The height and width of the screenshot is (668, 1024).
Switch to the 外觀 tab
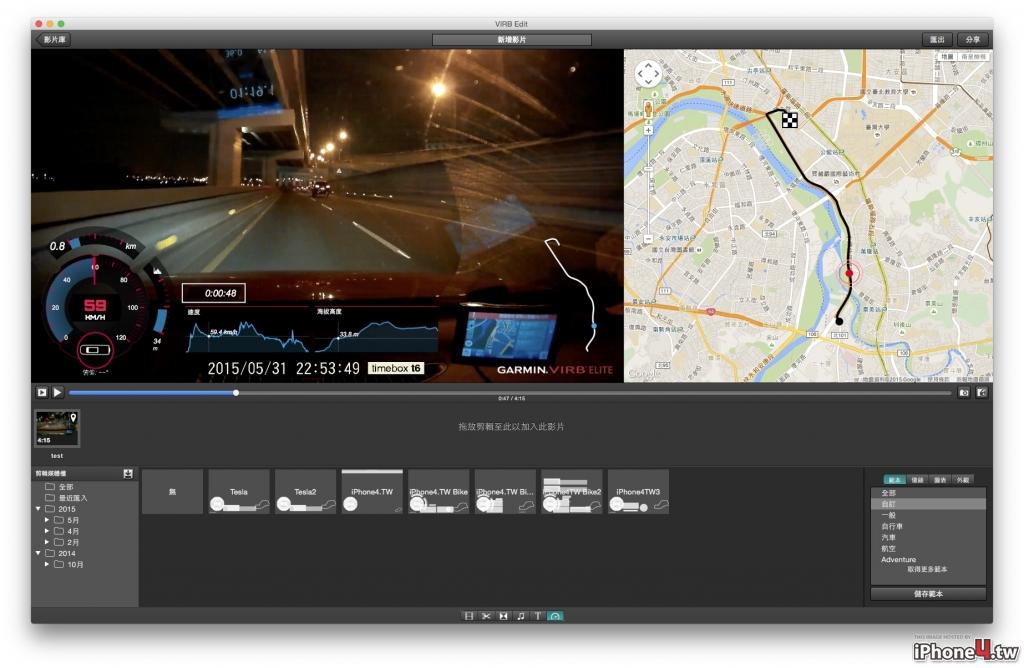(963, 480)
